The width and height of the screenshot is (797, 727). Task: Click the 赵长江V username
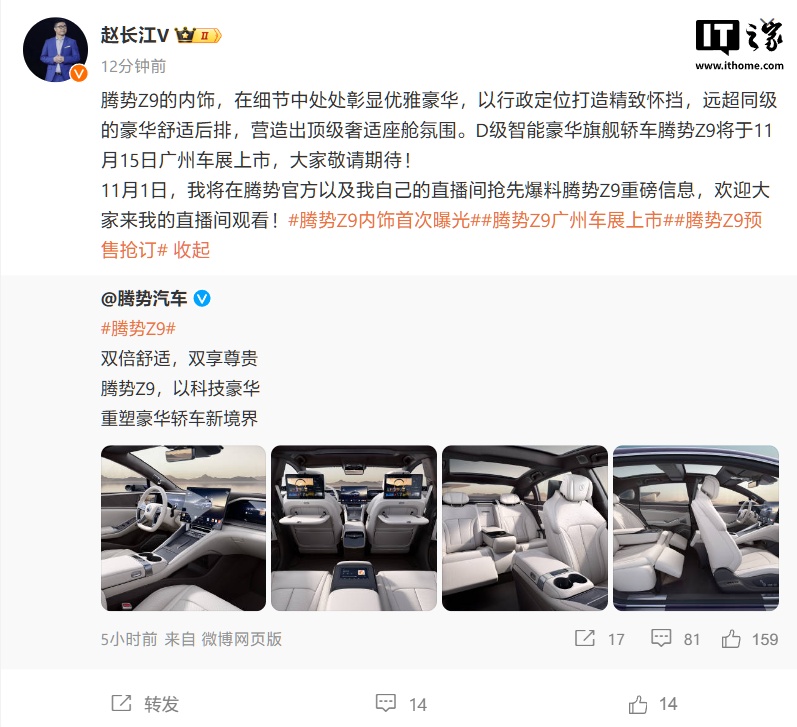click(135, 35)
